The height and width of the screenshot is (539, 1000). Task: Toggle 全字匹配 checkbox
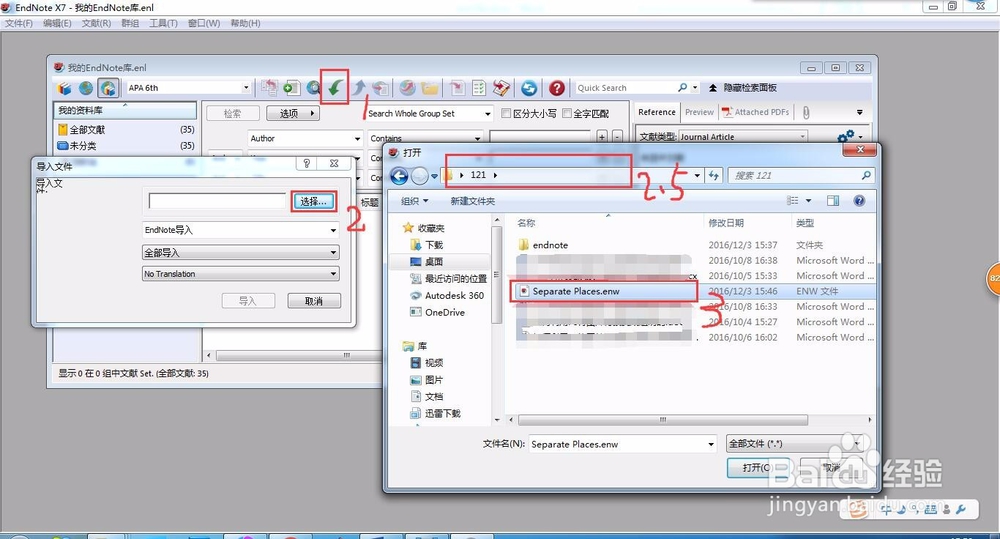(566, 113)
